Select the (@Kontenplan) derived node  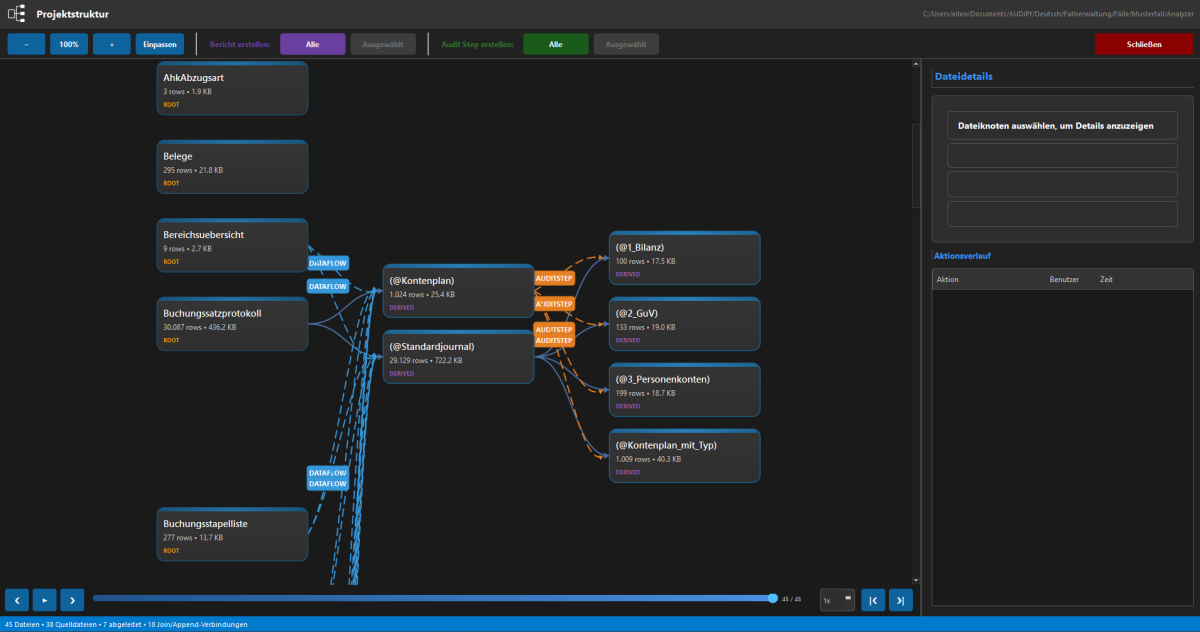click(x=458, y=291)
